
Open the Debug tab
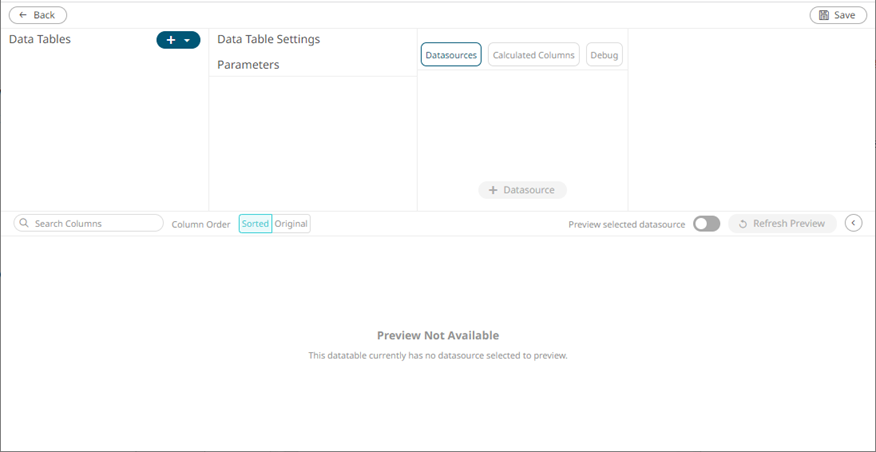pos(604,55)
